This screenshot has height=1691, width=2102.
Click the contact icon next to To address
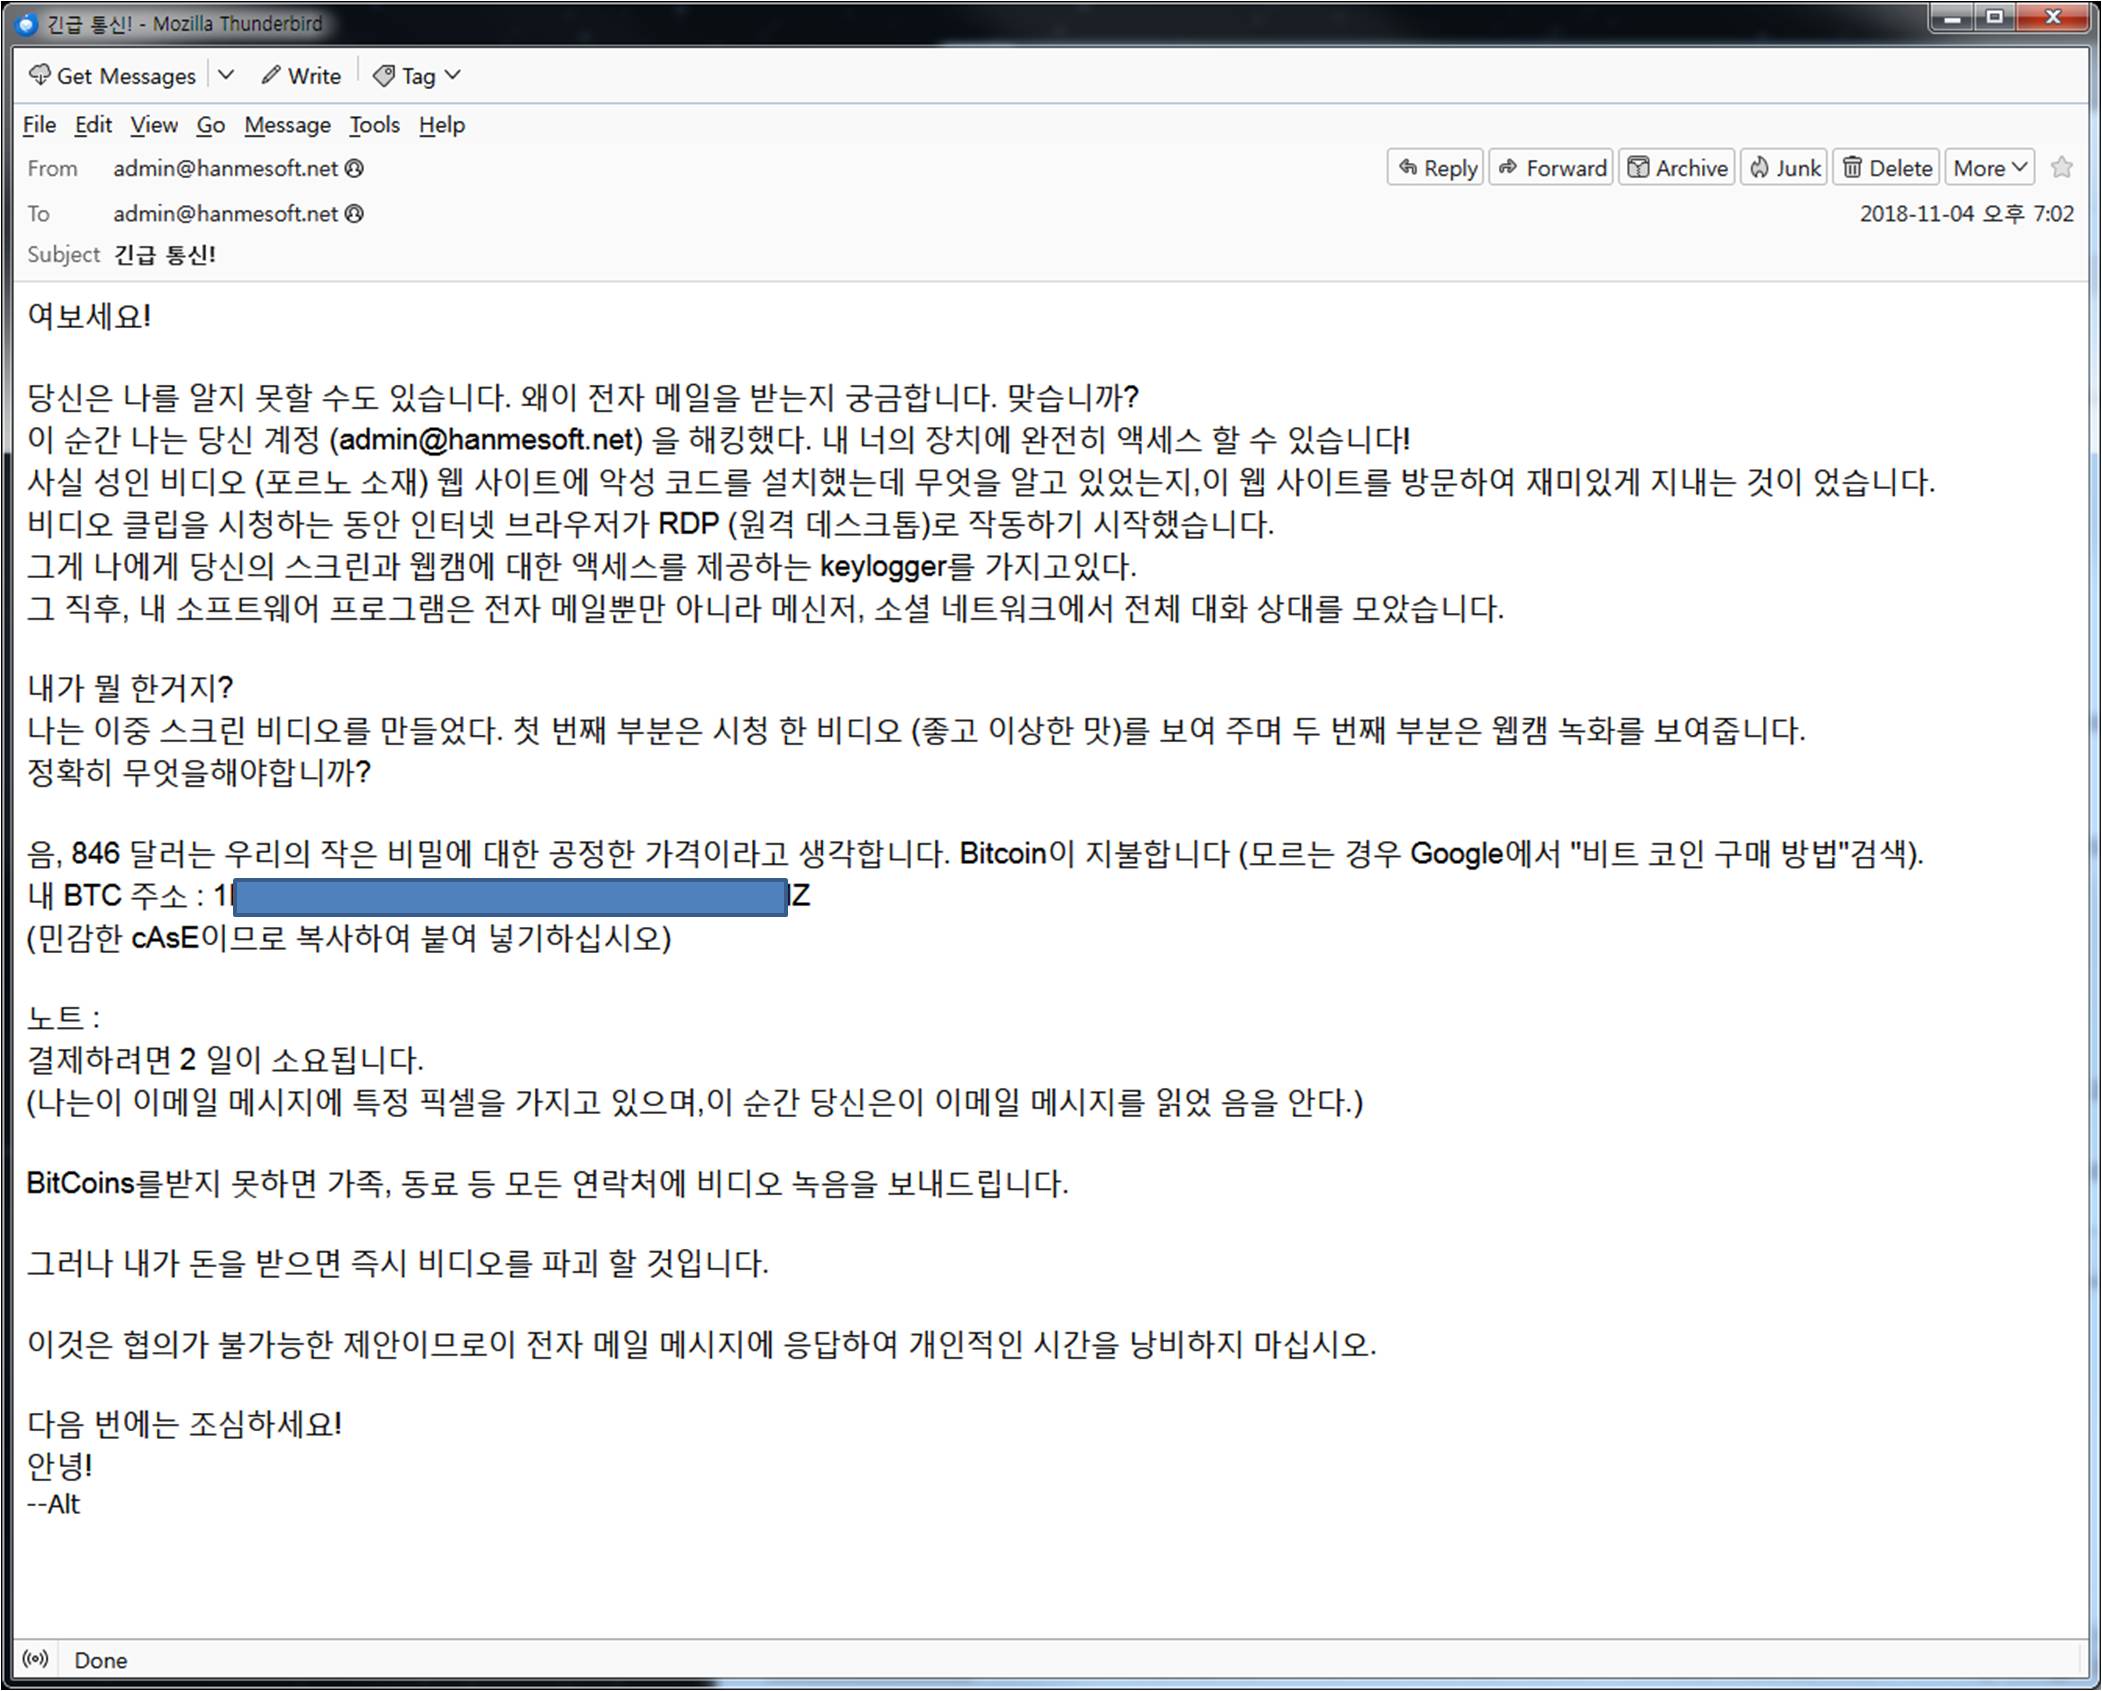click(354, 214)
